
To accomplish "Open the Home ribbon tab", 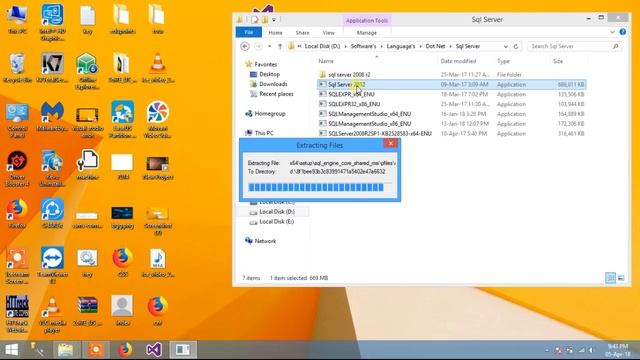I will pyautogui.click(x=276, y=33).
